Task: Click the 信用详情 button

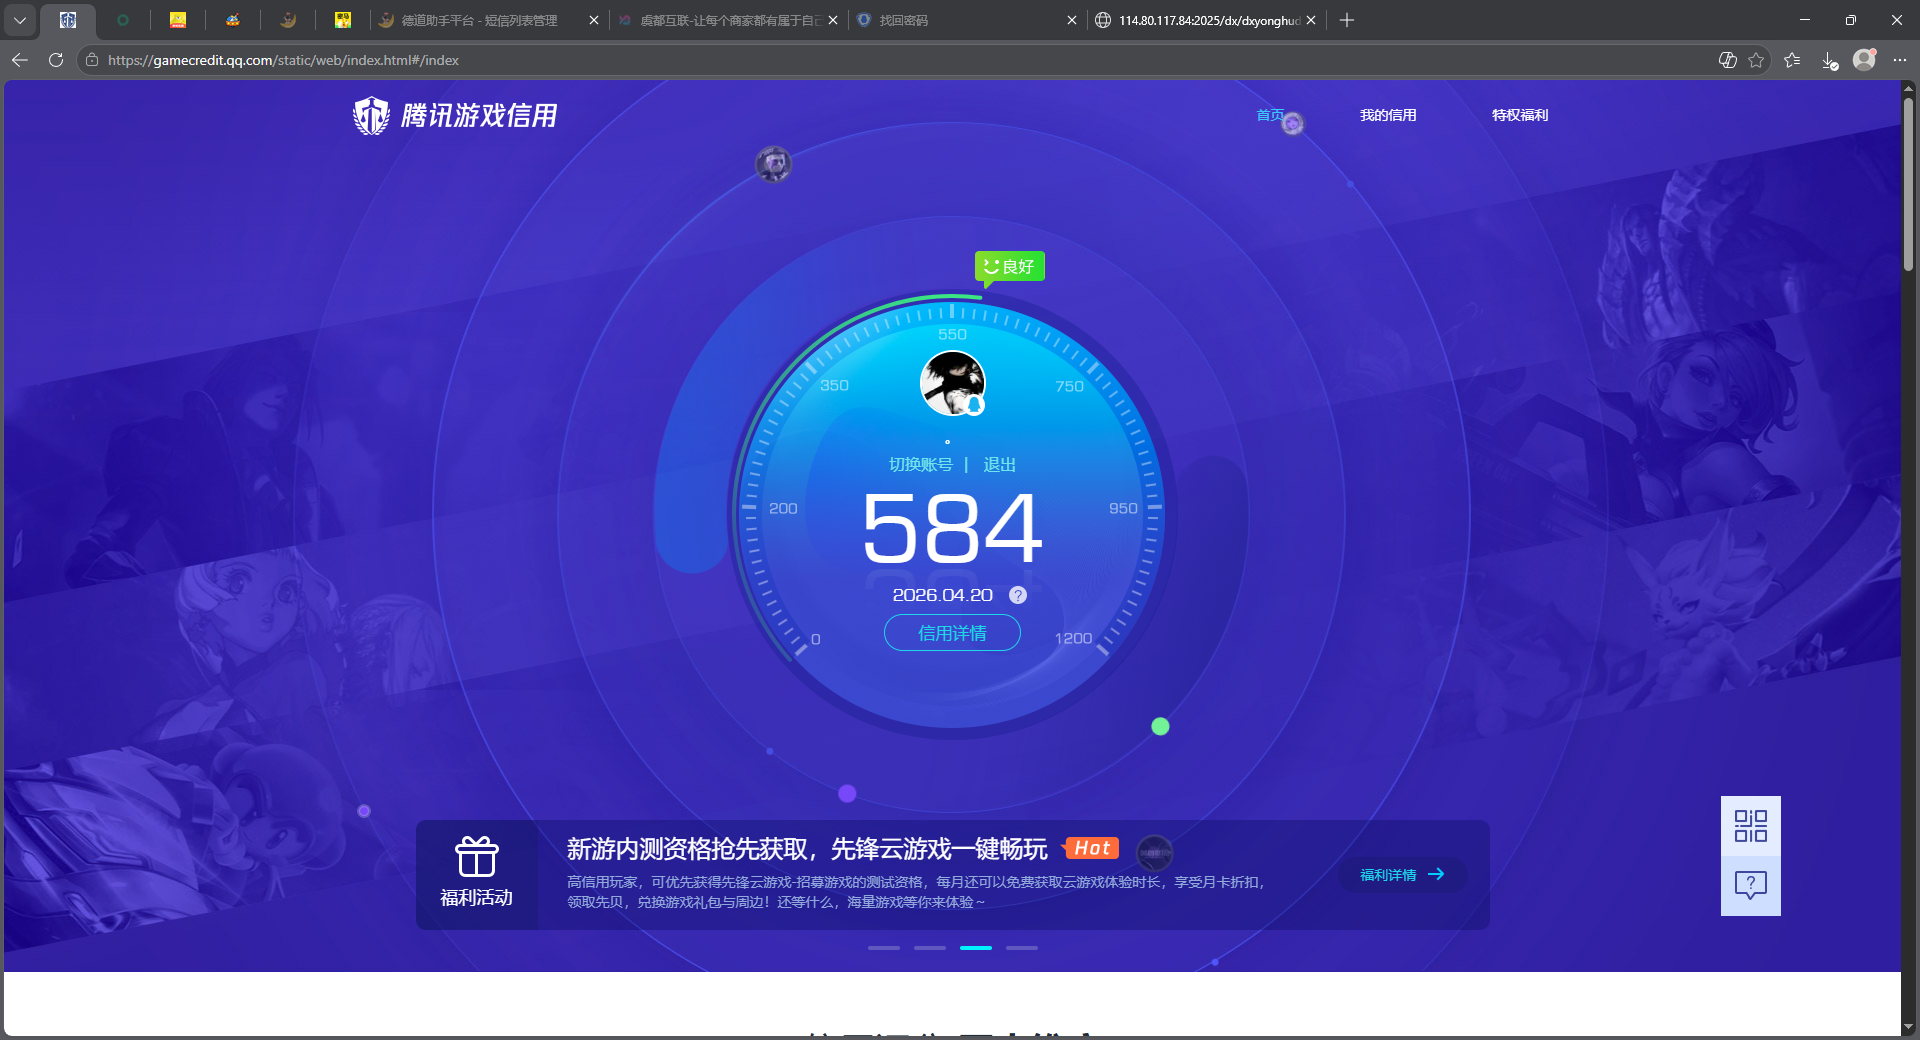Action: pyautogui.click(x=951, y=633)
